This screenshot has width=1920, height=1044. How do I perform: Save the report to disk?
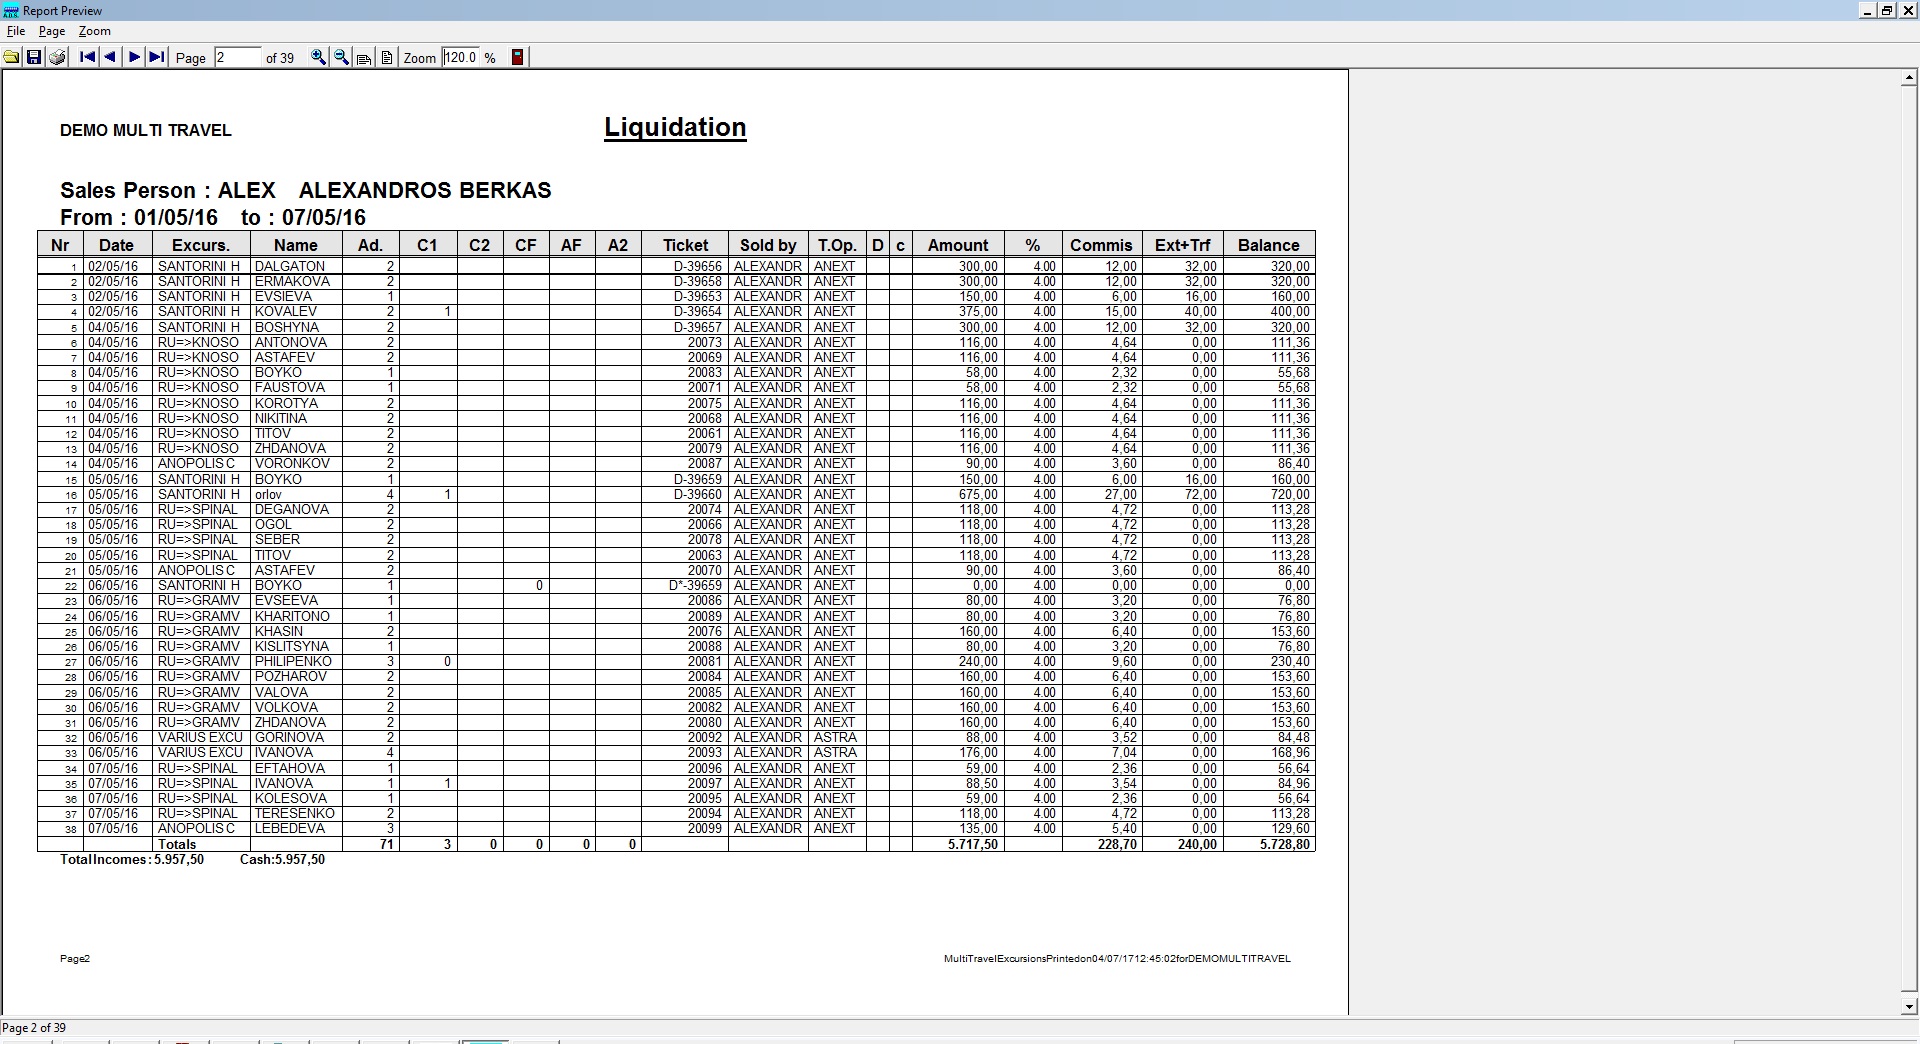[34, 57]
